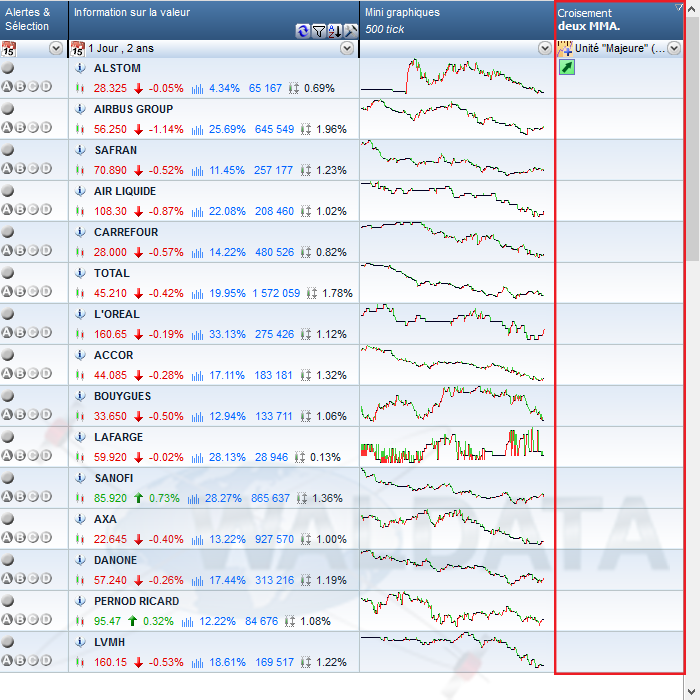Open the AXA stock name
The image size is (700, 700).
click(x=105, y=519)
